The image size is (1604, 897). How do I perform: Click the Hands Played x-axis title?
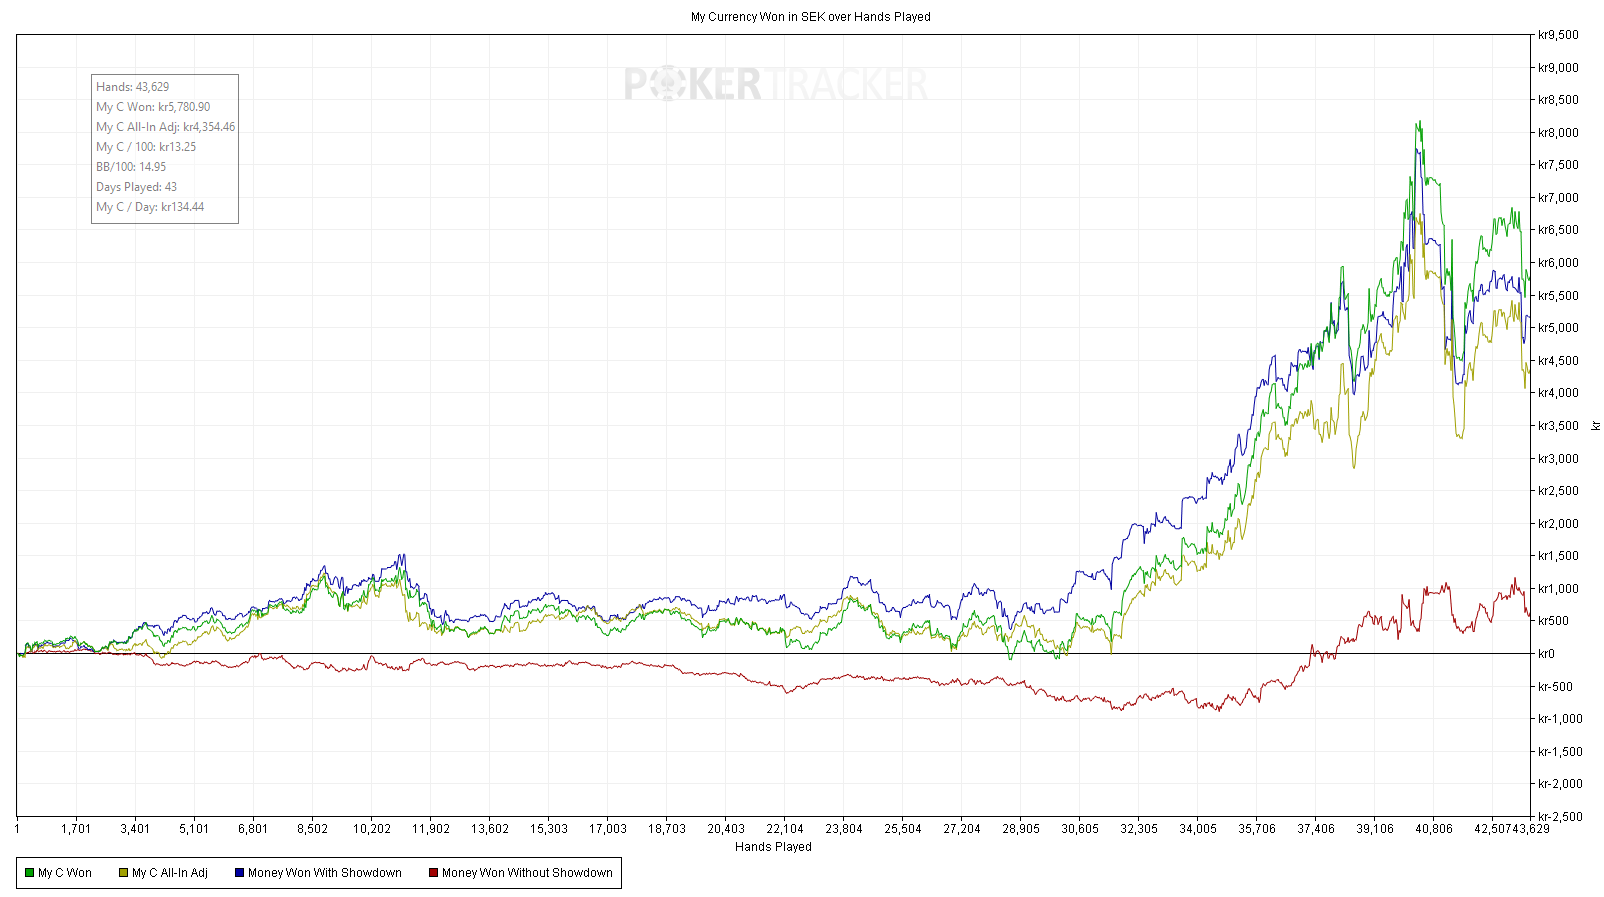pyautogui.click(x=773, y=847)
